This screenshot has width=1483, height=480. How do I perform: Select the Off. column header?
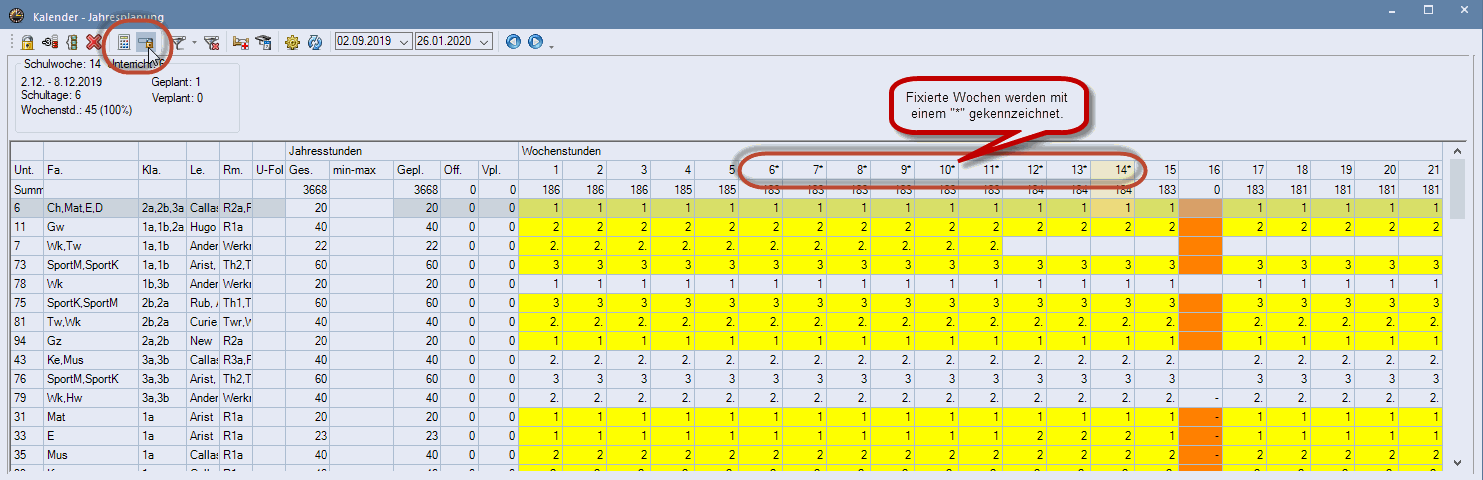click(x=458, y=169)
